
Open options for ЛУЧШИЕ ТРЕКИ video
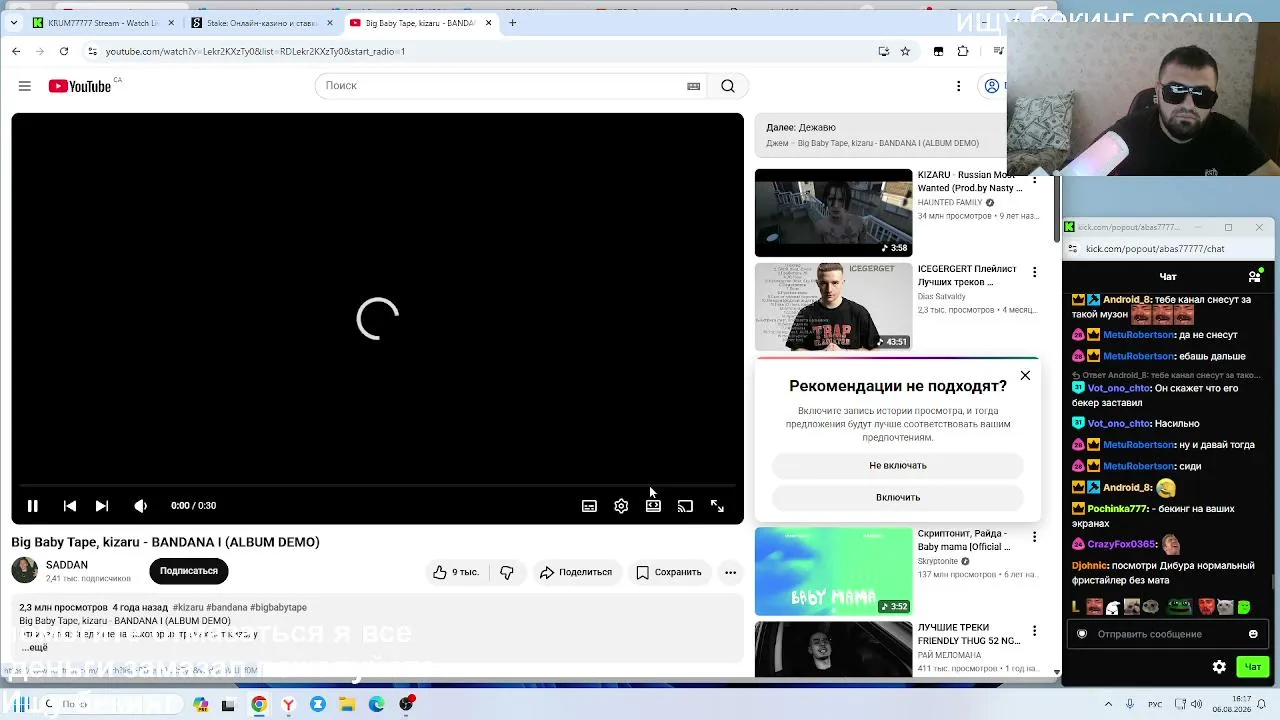point(1034,631)
